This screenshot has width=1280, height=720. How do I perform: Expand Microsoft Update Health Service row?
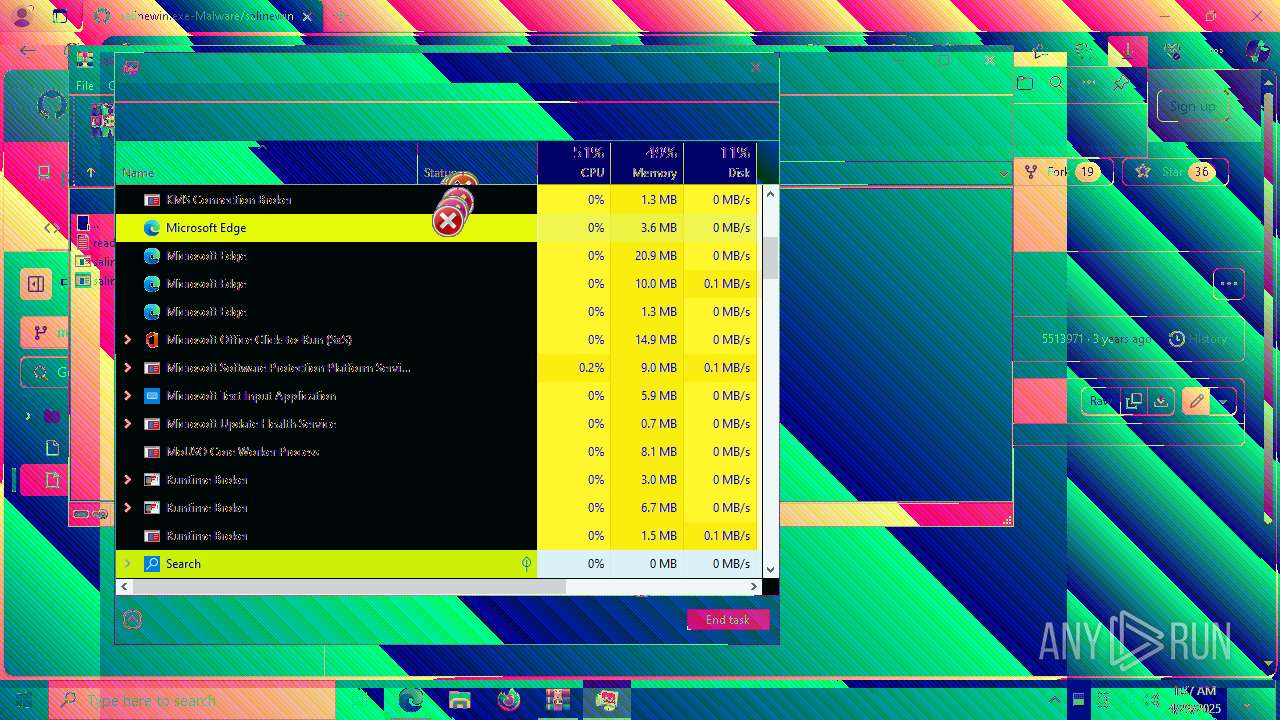[x=127, y=424]
